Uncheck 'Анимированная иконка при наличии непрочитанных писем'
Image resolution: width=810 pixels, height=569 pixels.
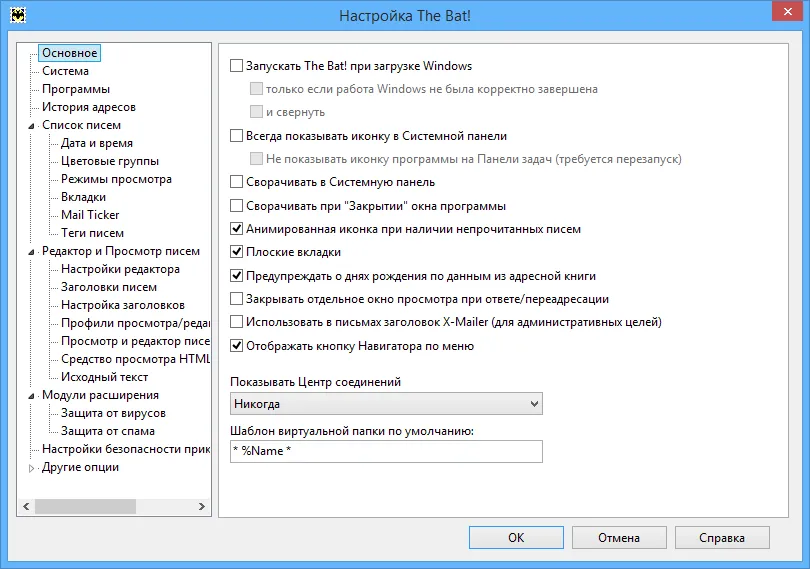(x=236, y=229)
